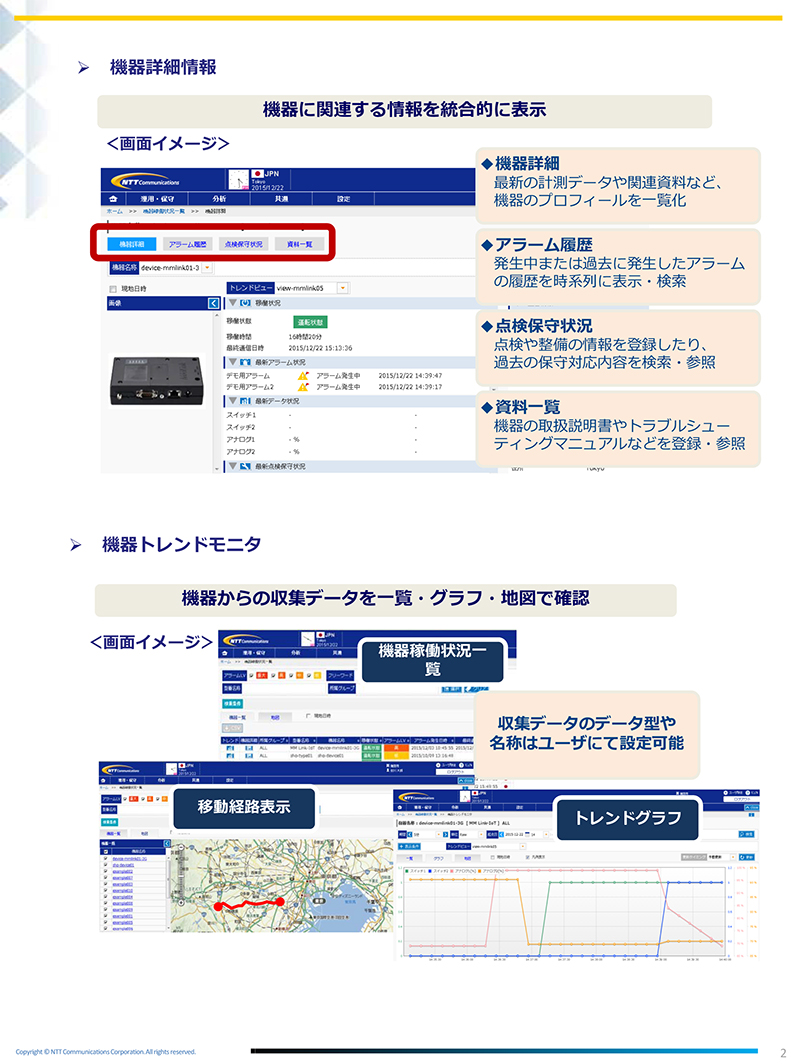Click the analog clock icon beside JPN
This screenshot has width=800, height=1064.
[x=238, y=180]
